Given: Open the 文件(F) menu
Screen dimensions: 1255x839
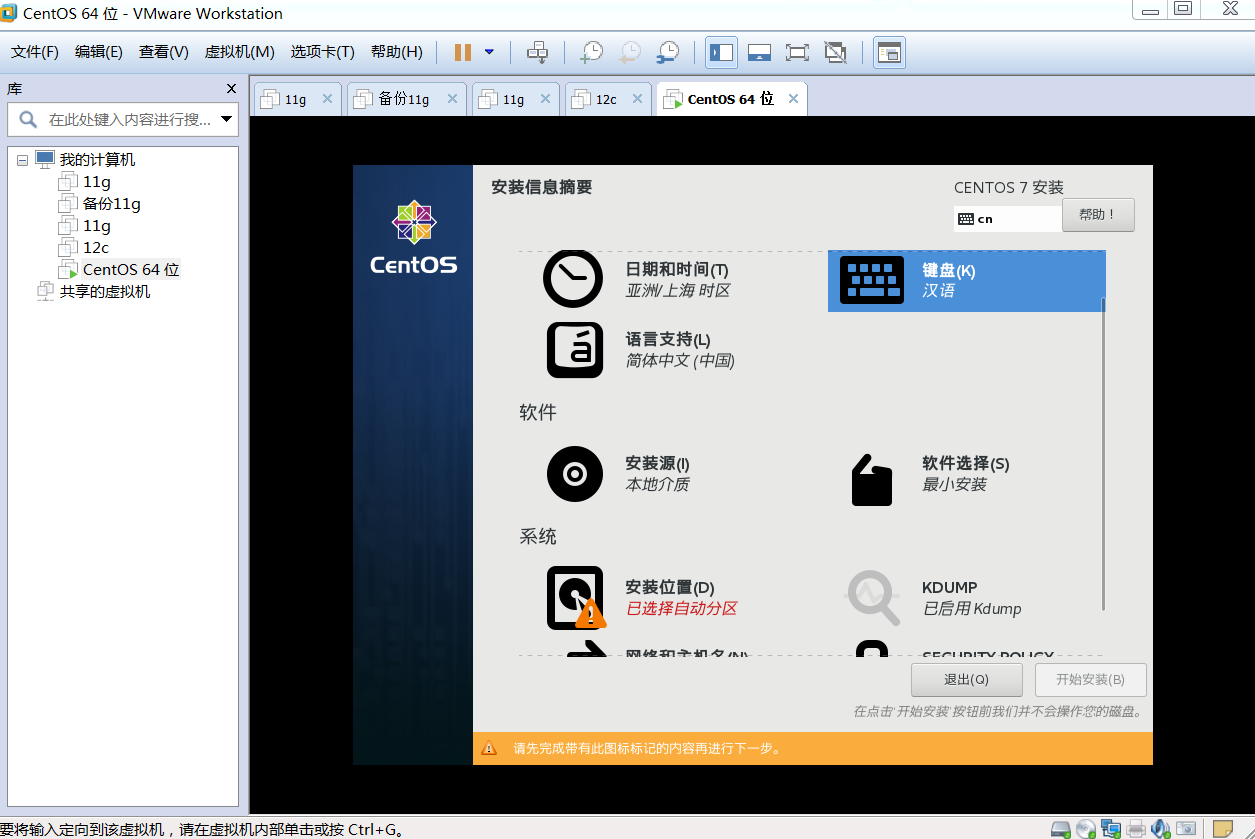Looking at the screenshot, I should [35, 52].
